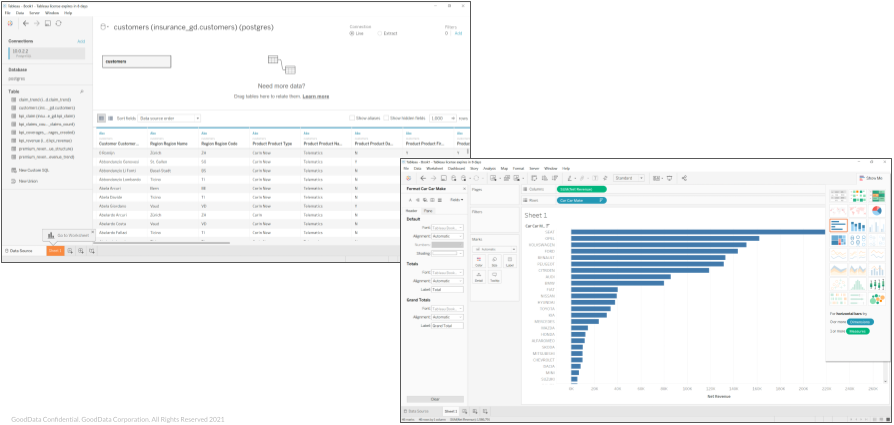Viewport: 894px width, 425px height.
Task: Open Totals Alignment dropdown
Action: pos(448,281)
